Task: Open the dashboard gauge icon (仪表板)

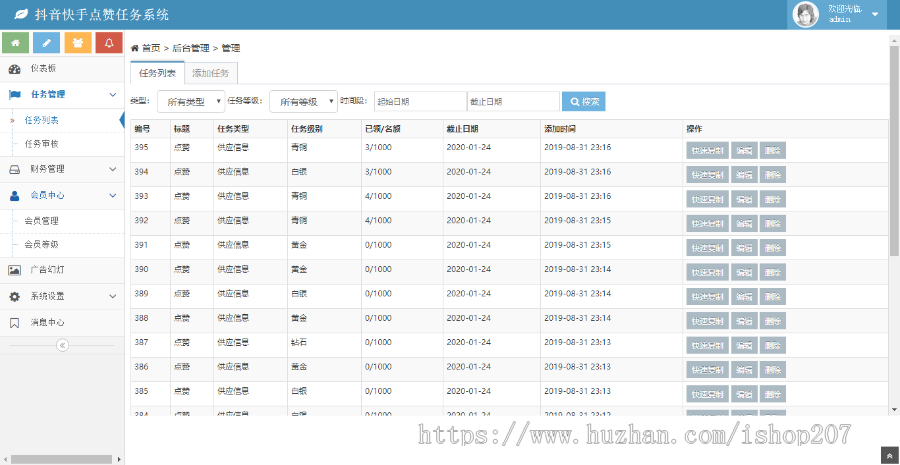Action: [x=15, y=69]
